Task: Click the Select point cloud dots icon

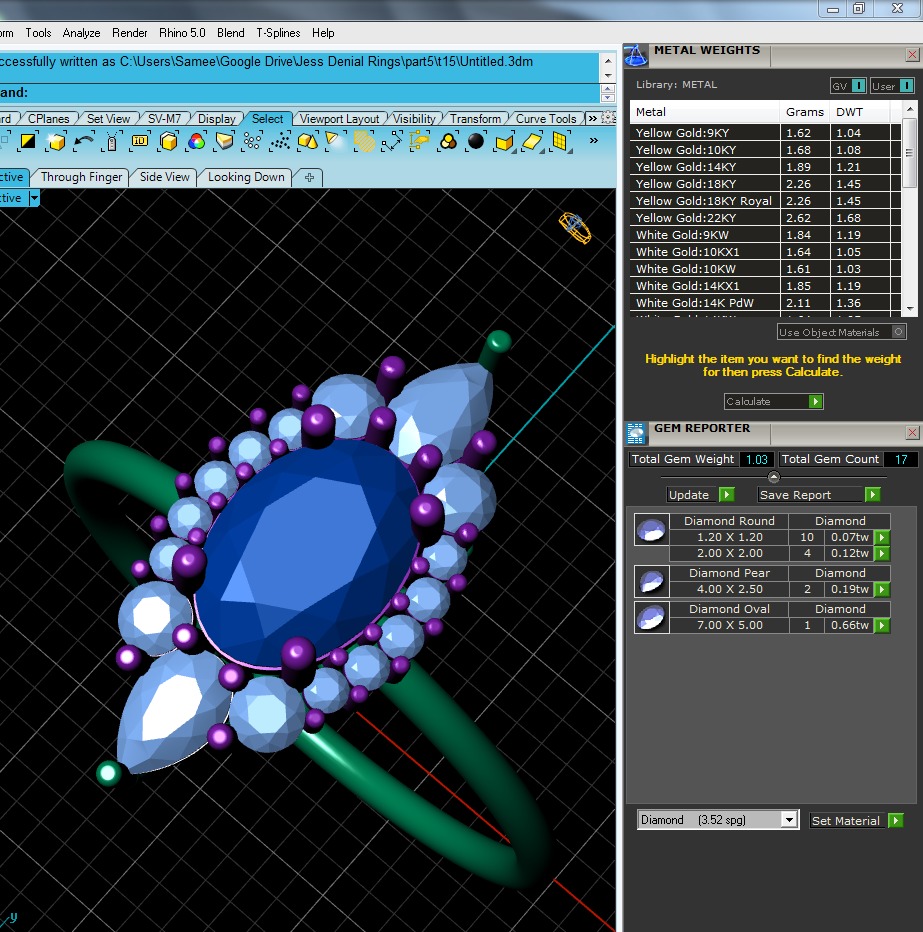Action: coord(280,141)
